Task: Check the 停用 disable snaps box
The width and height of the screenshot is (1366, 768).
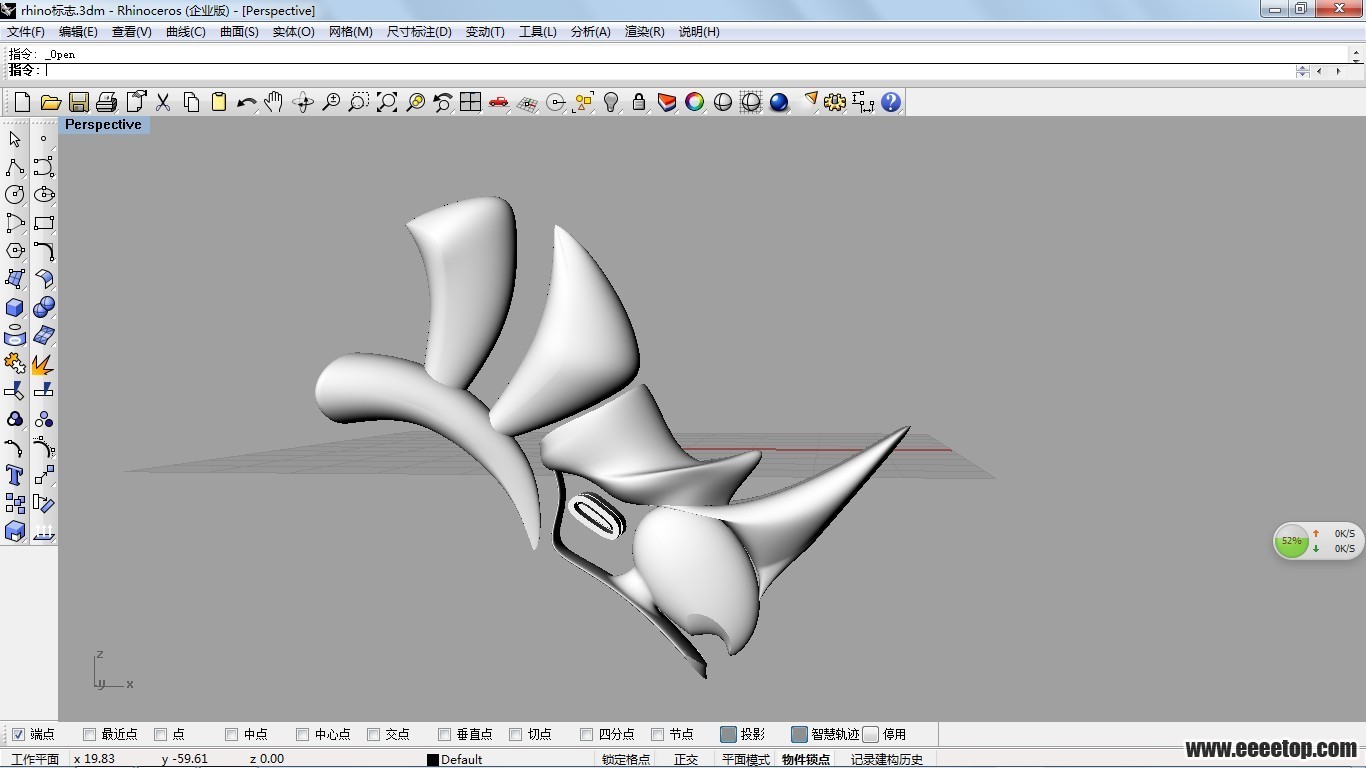Action: pyautogui.click(x=870, y=734)
